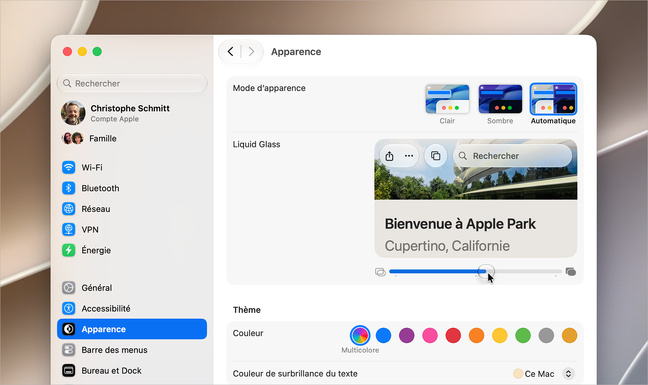Viewport: 648px width, 385px height.
Task: Click the Famille avatars icon
Action: (x=73, y=138)
